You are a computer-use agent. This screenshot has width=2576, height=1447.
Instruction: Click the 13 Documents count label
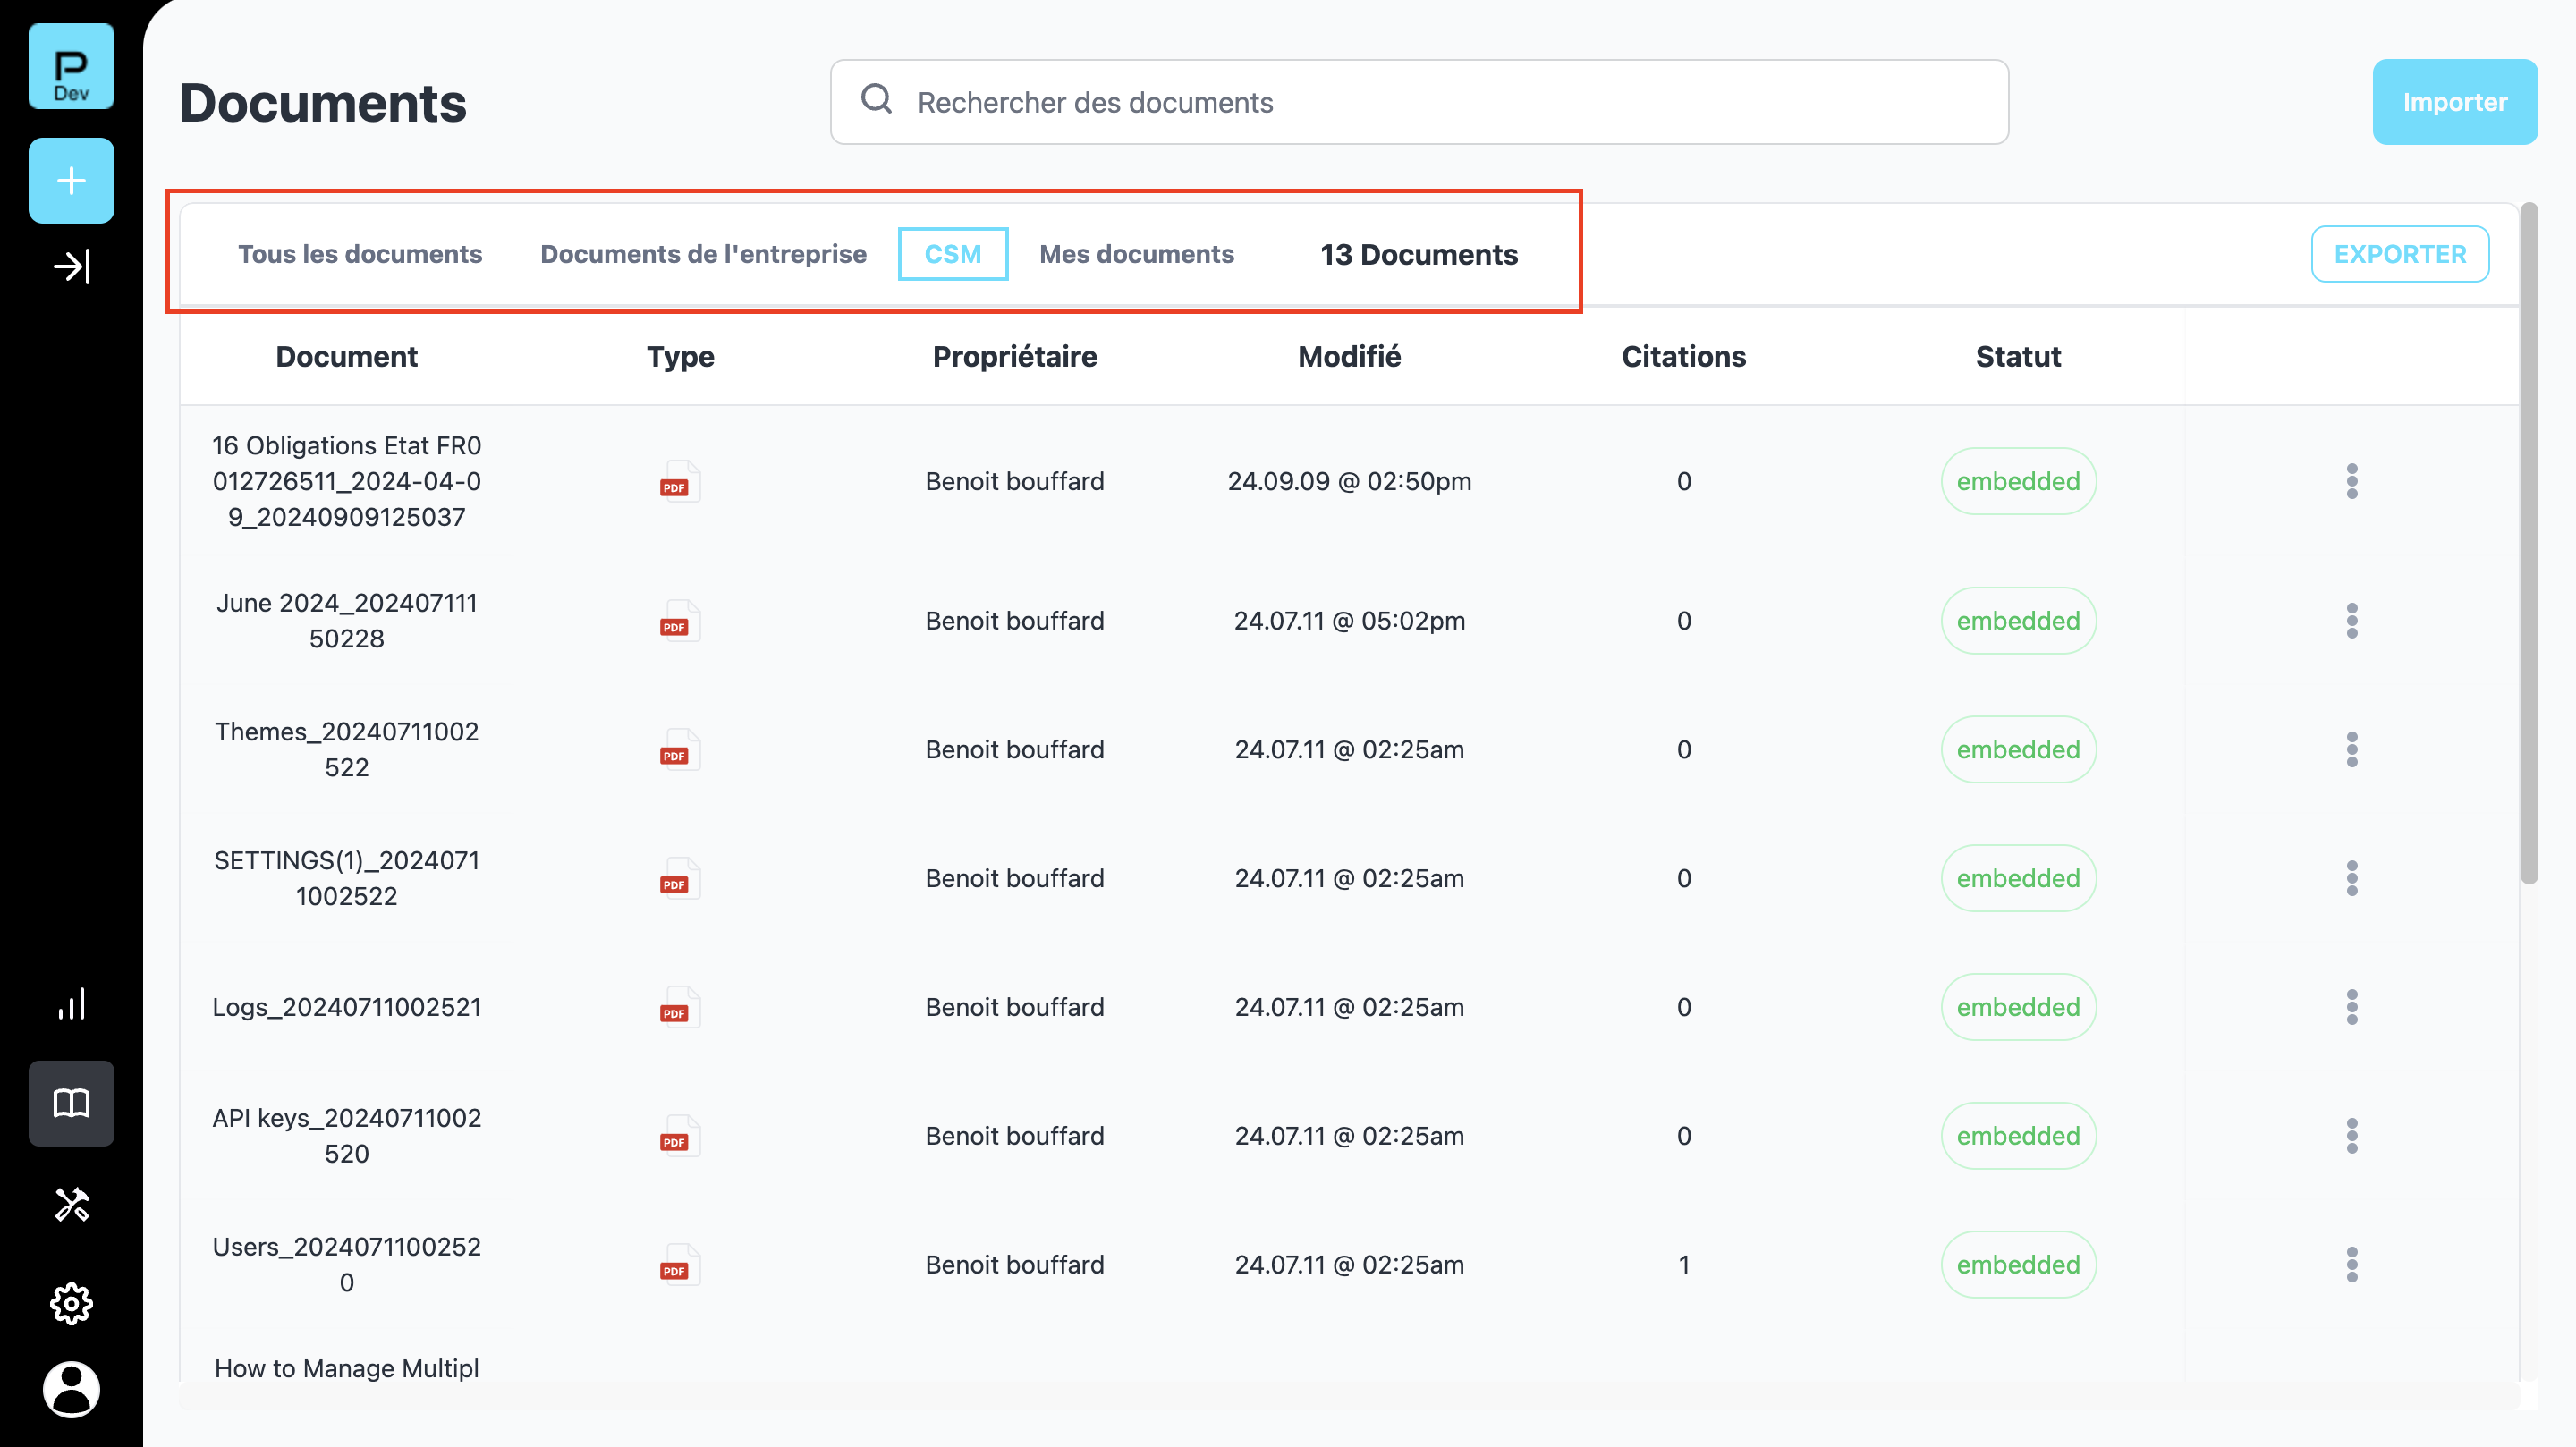1418,254
